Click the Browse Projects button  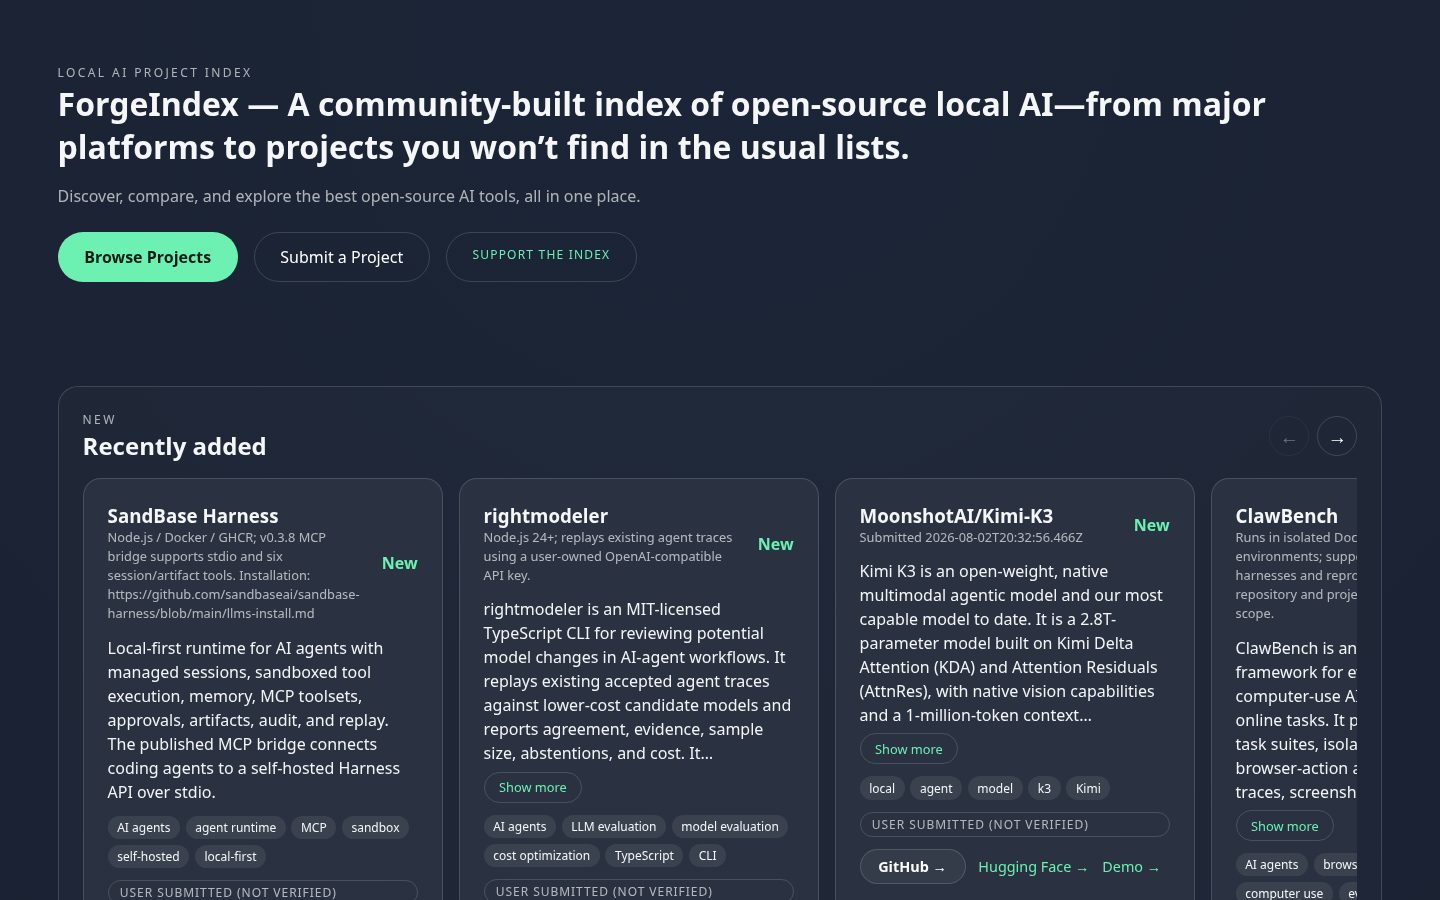coord(148,257)
